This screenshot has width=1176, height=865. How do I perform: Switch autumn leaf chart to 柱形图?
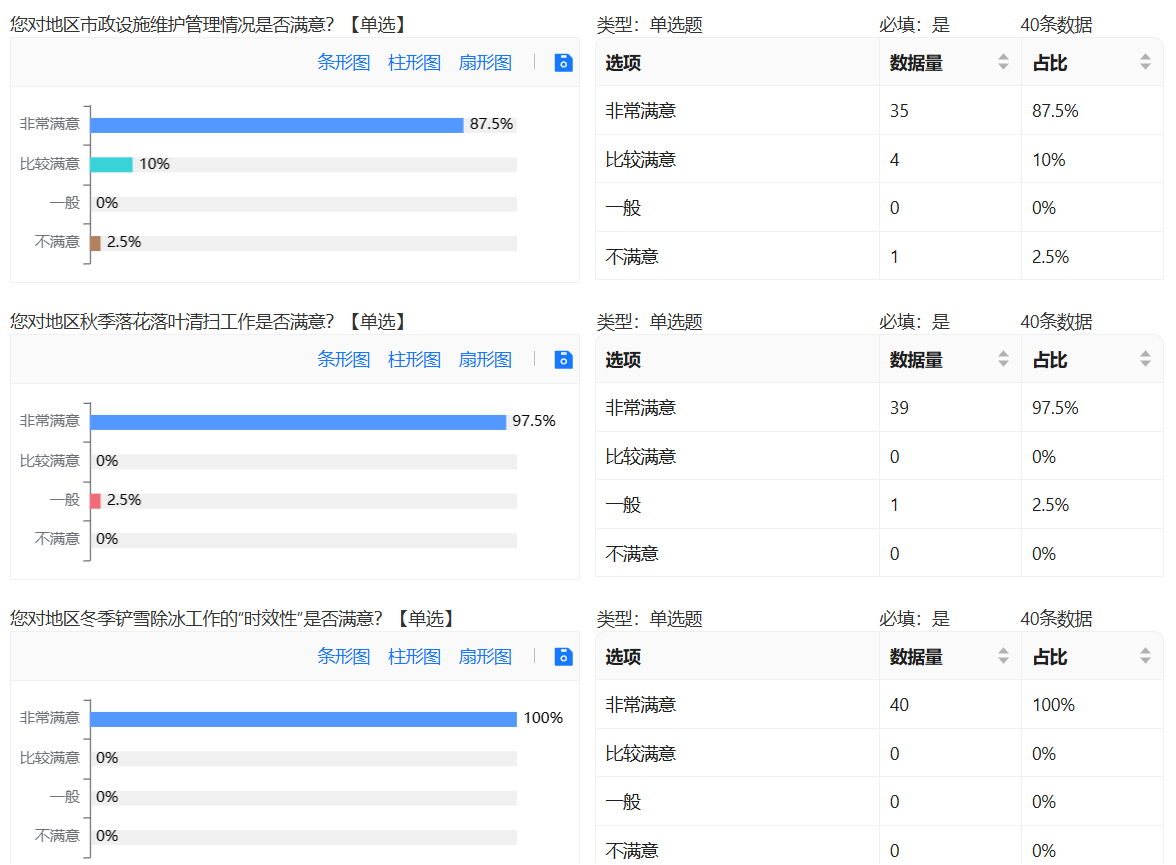pyautogui.click(x=414, y=359)
